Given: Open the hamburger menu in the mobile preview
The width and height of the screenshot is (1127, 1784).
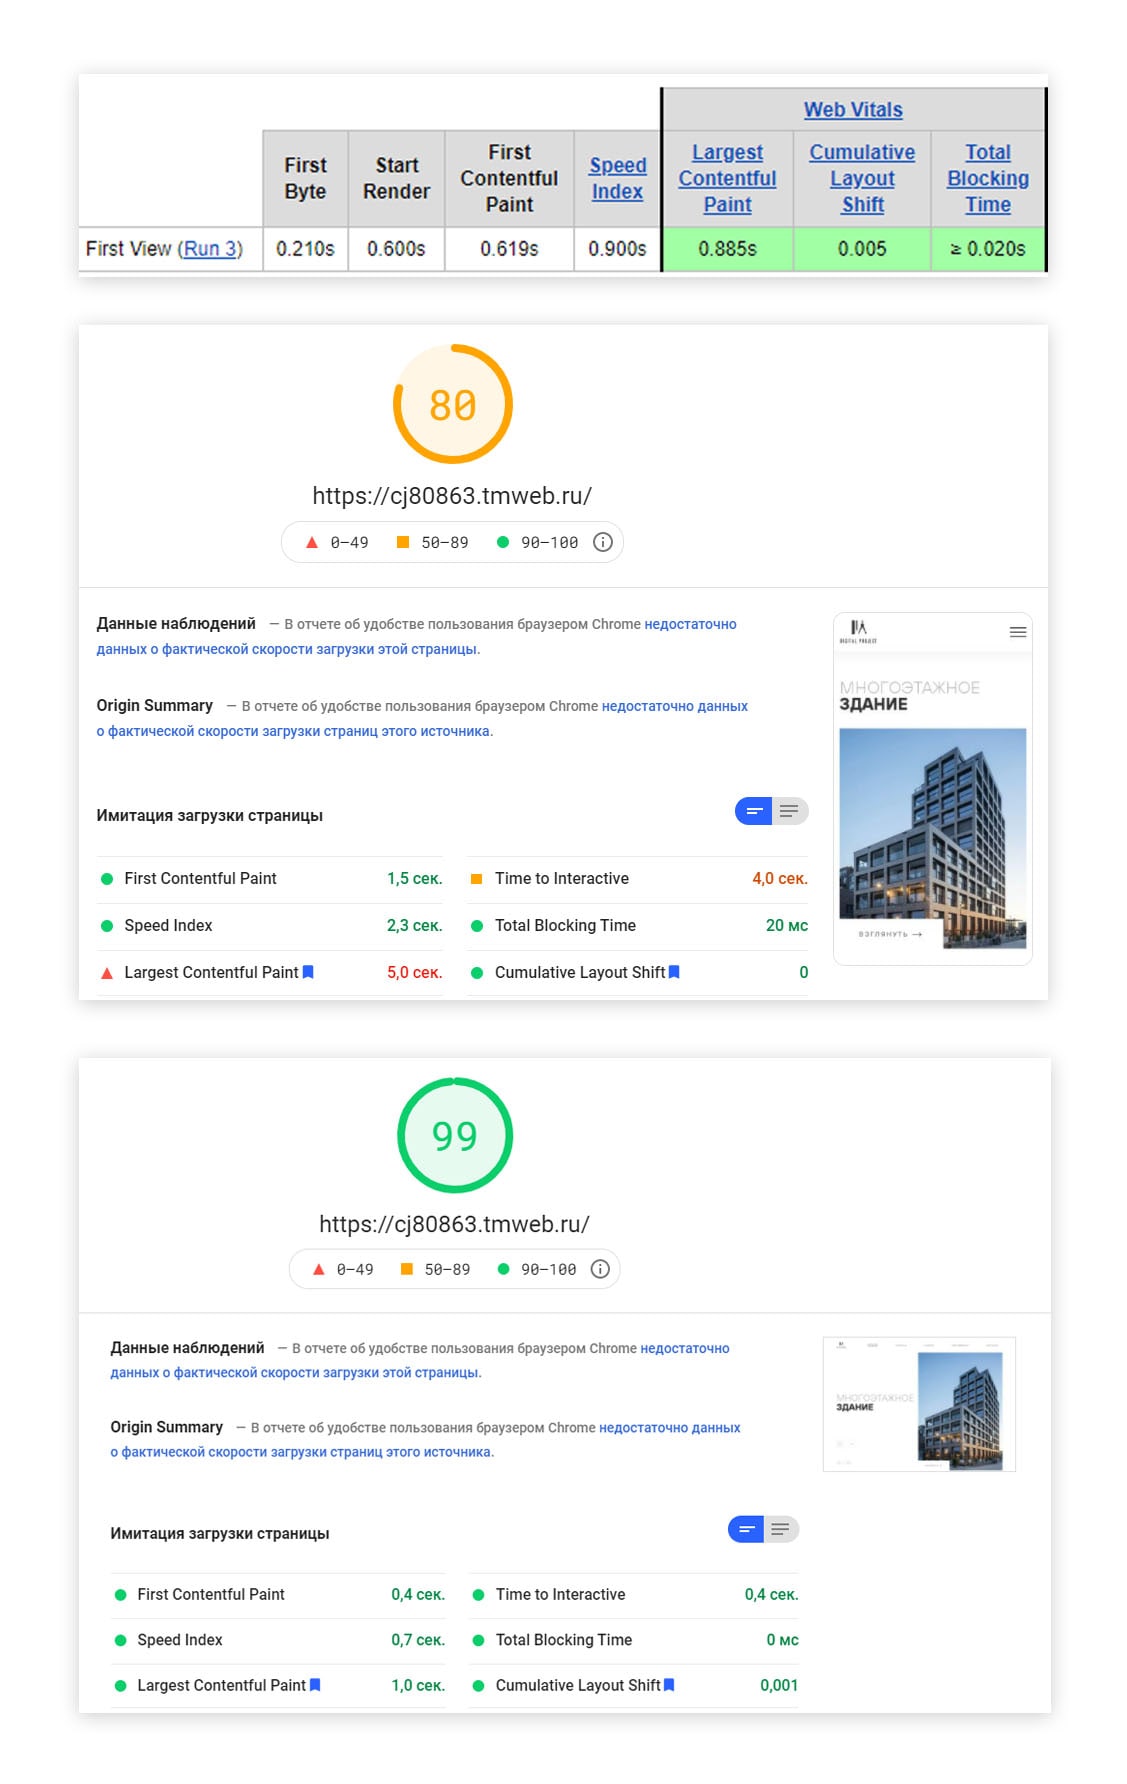Looking at the screenshot, I should click(x=1018, y=632).
